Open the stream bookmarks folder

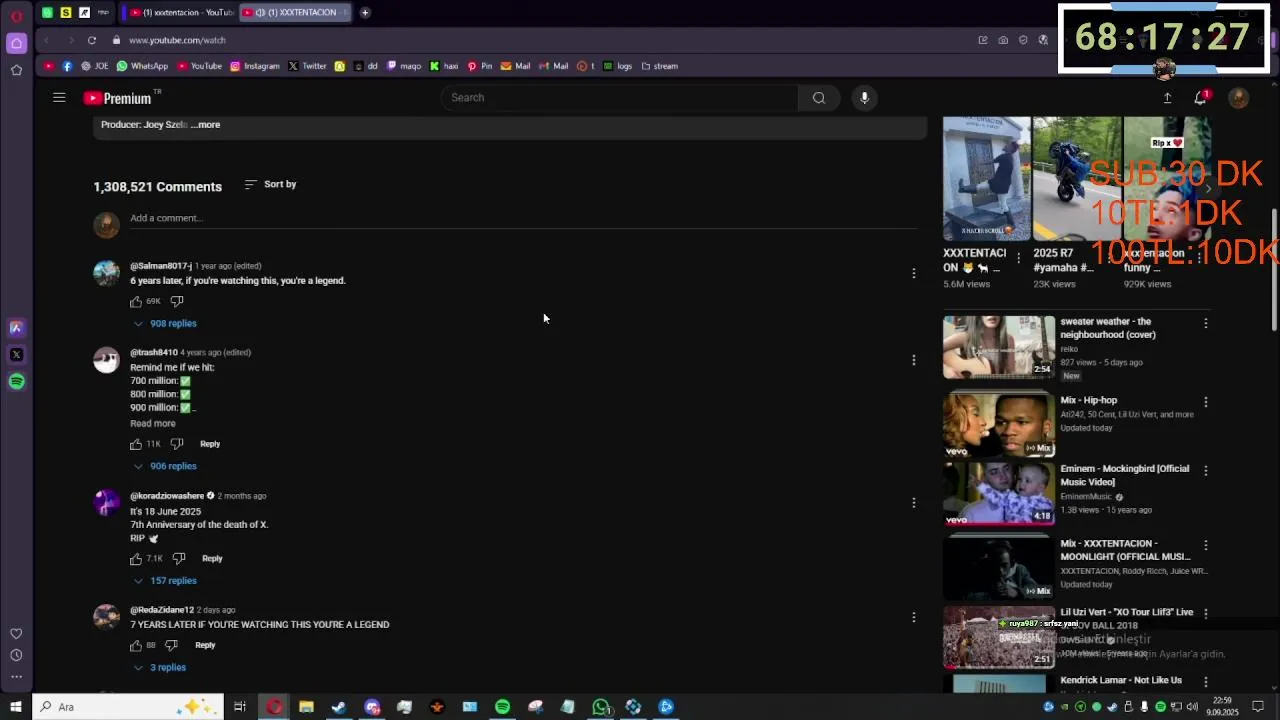coord(659,66)
